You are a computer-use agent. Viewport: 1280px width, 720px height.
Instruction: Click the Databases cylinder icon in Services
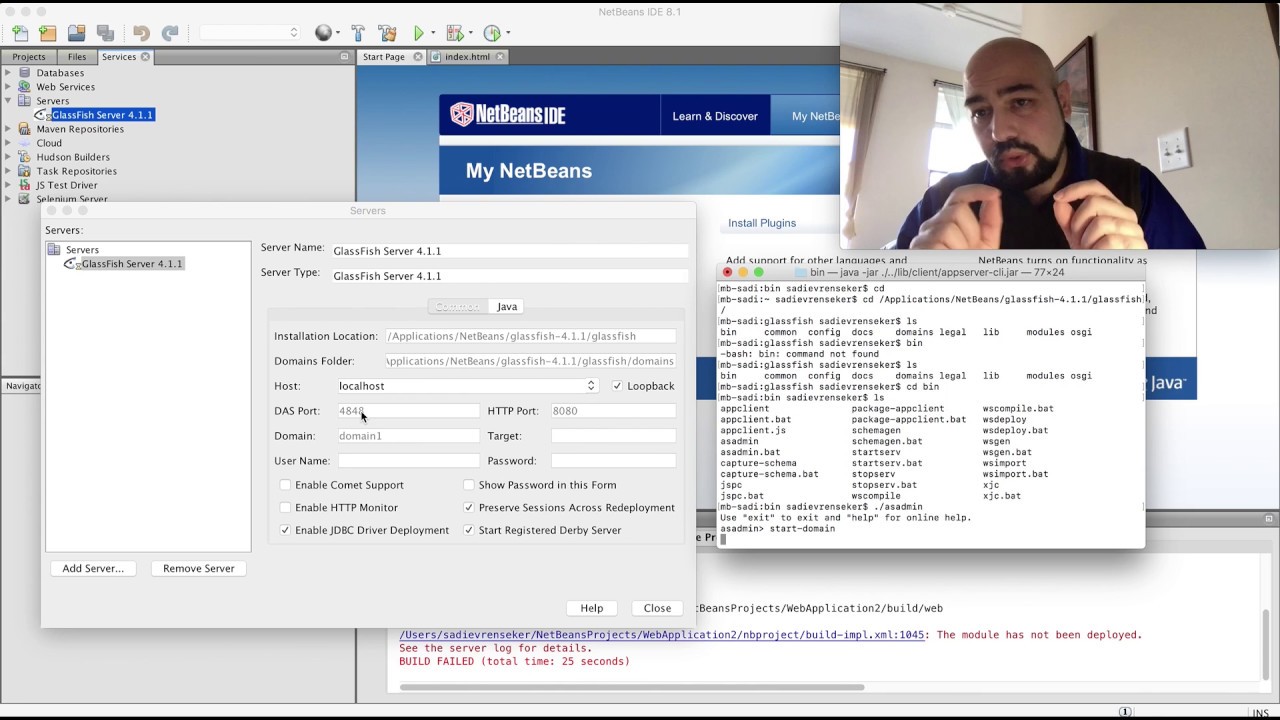coord(26,73)
